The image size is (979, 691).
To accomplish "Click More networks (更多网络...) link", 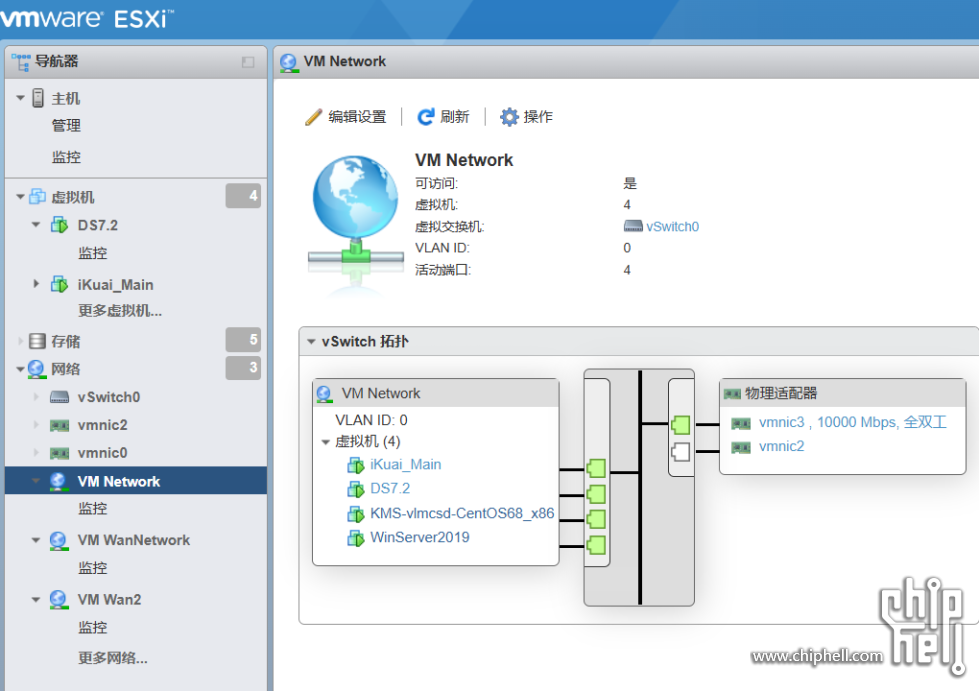I will click(x=112, y=658).
